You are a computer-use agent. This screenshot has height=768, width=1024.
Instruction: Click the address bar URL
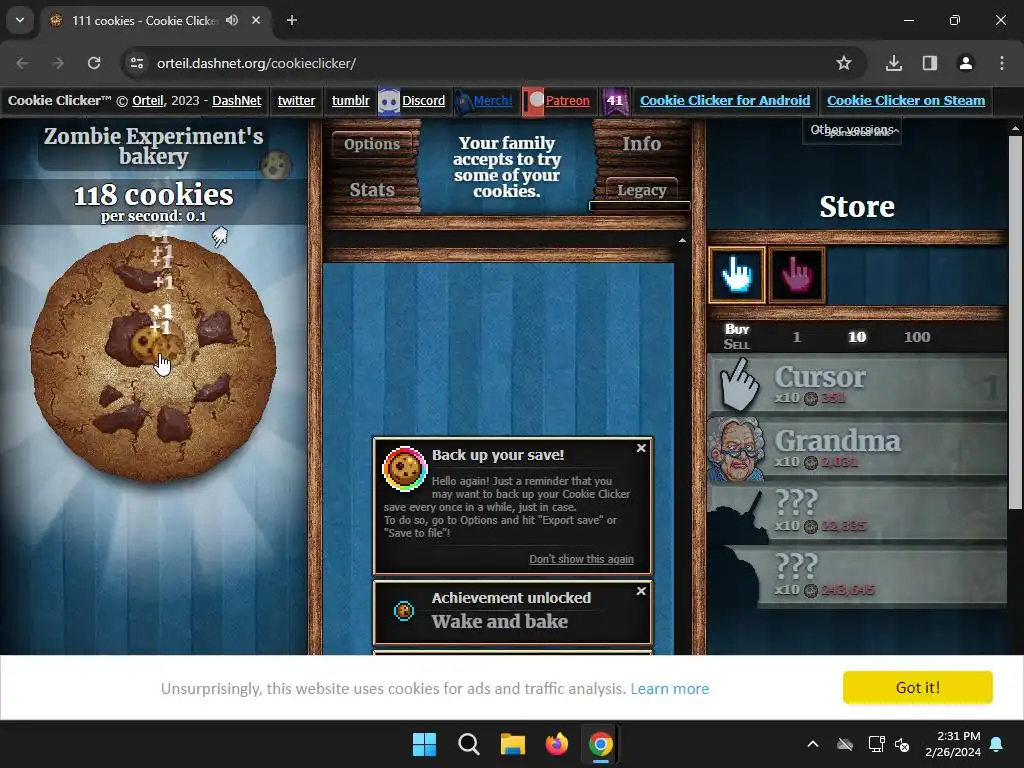[x=256, y=63]
